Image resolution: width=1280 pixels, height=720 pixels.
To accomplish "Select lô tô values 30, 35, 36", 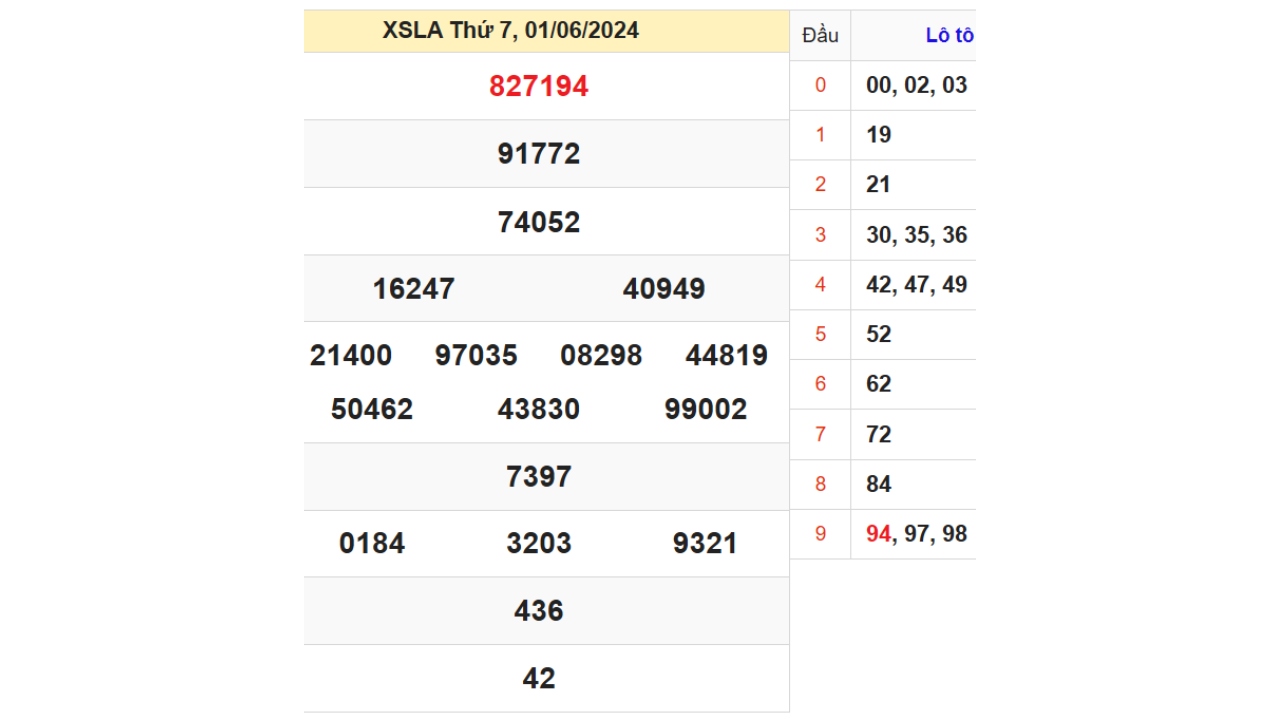I will coord(917,235).
